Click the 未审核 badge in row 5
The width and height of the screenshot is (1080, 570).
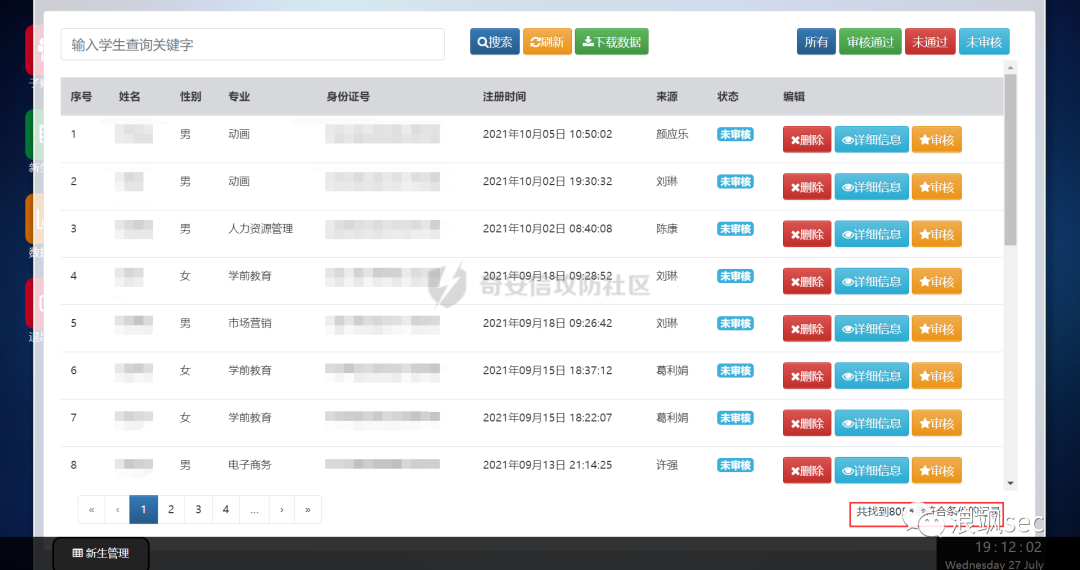(x=735, y=324)
